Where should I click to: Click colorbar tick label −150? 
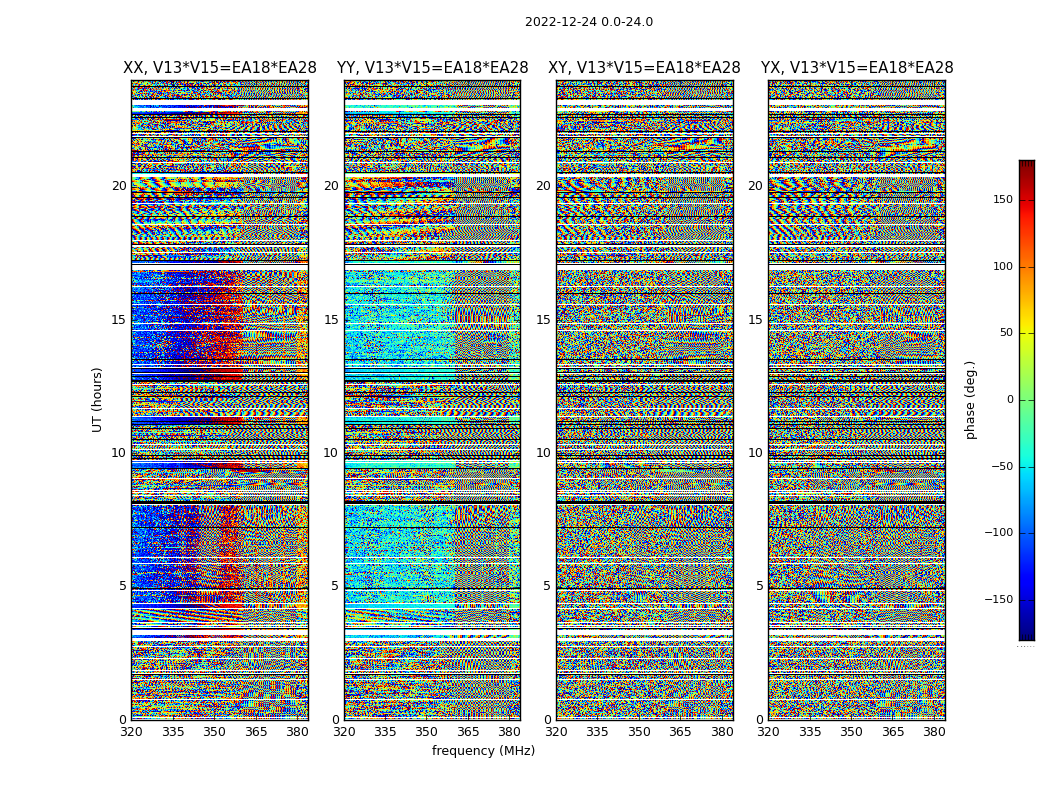pos(999,599)
